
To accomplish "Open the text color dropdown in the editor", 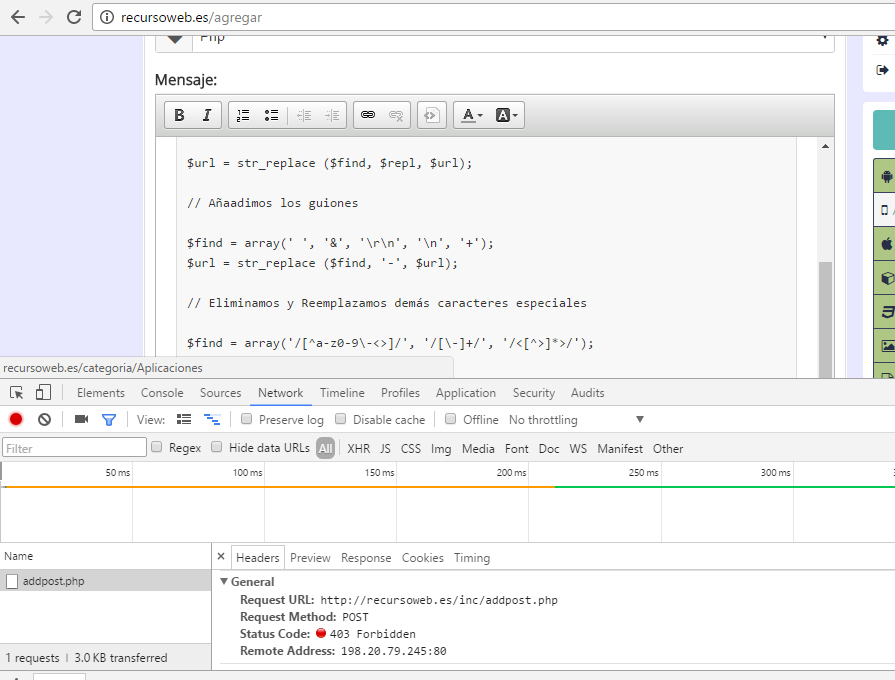I will (470, 115).
